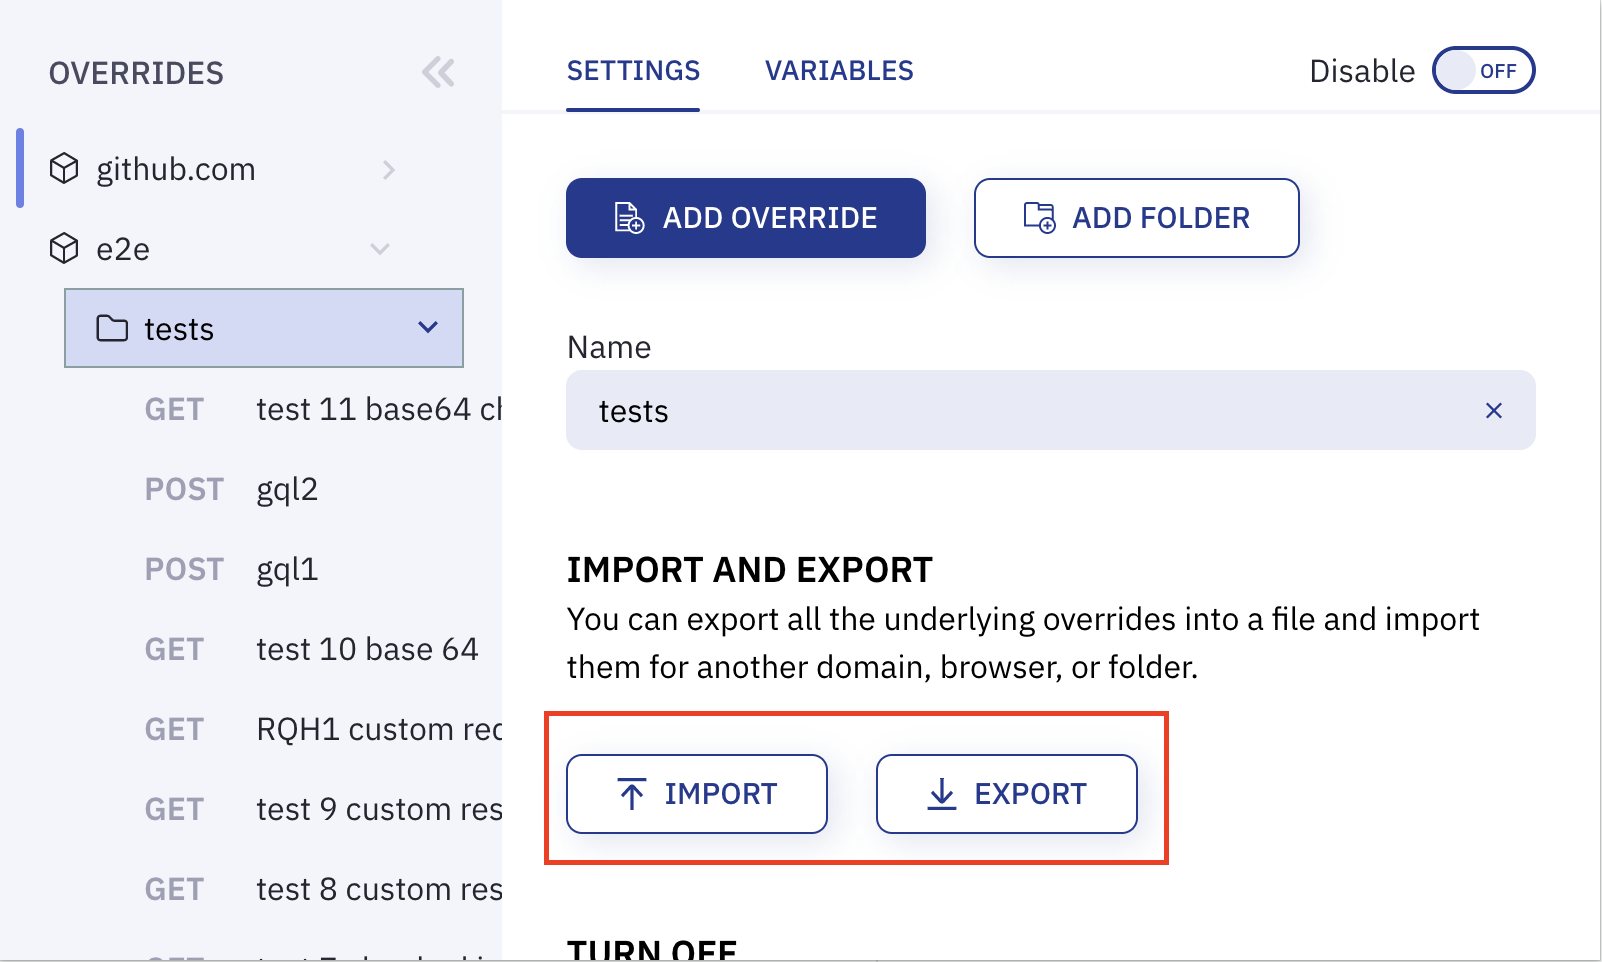
Task: Click the github.com cube icon
Action: coord(64,169)
